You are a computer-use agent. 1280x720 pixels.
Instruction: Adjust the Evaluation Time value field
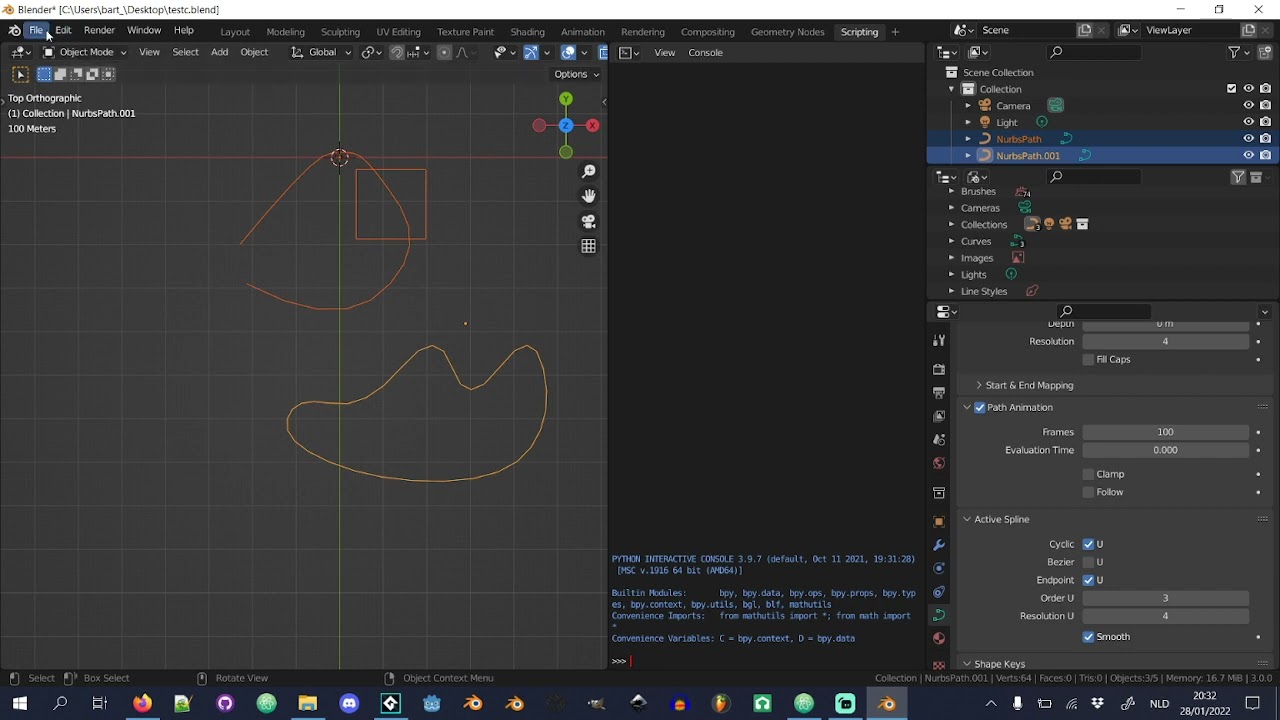click(1165, 450)
